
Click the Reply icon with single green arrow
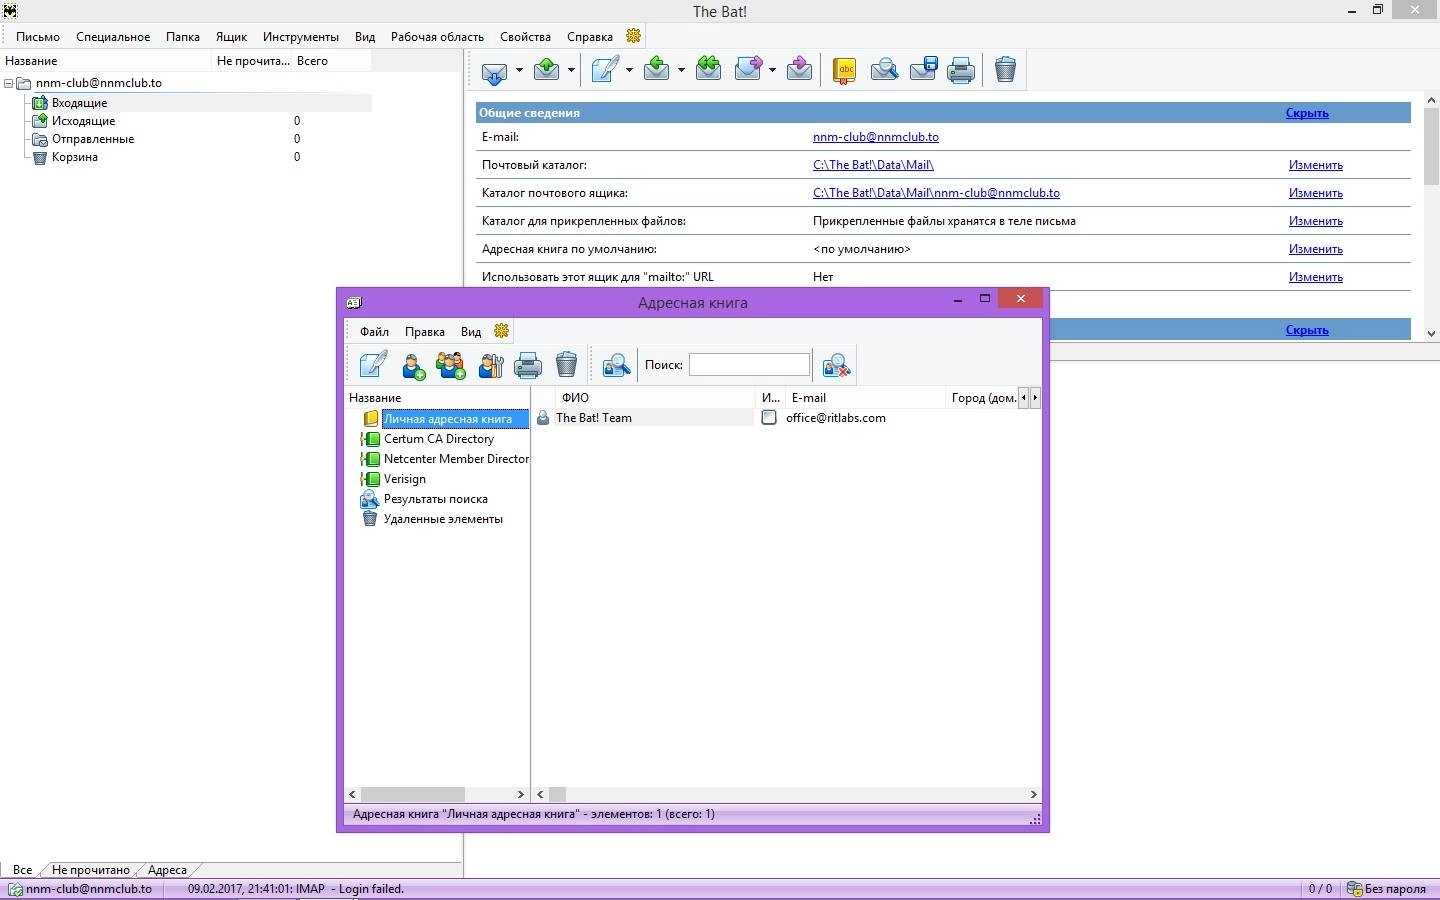[x=657, y=69]
